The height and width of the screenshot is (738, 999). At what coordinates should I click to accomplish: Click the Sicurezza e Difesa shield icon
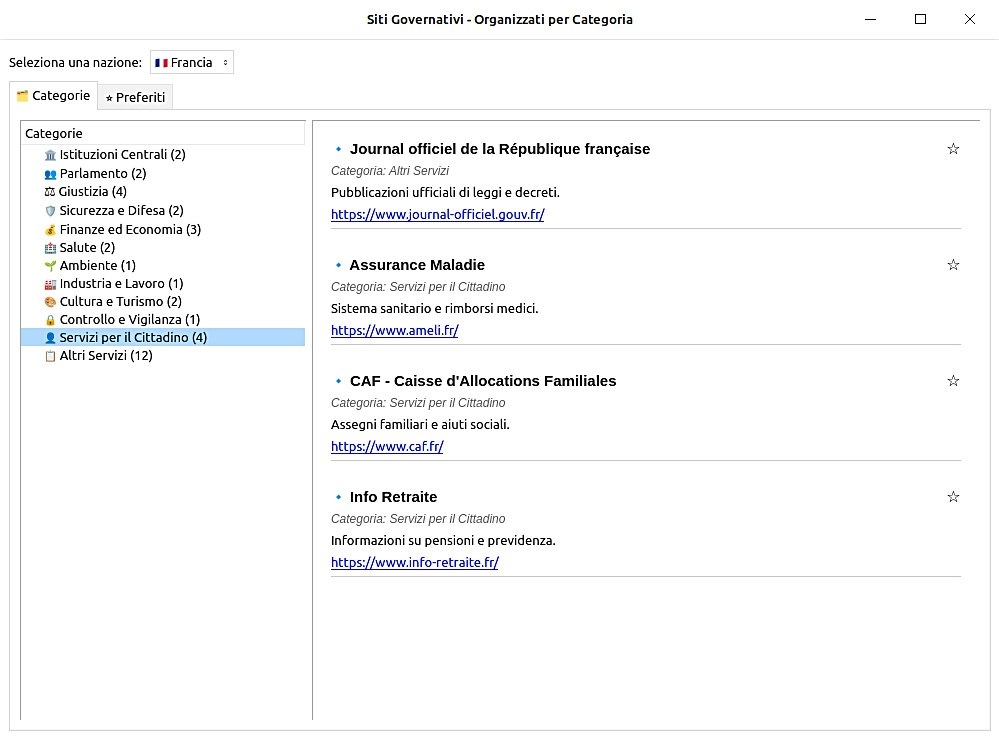[50, 211]
